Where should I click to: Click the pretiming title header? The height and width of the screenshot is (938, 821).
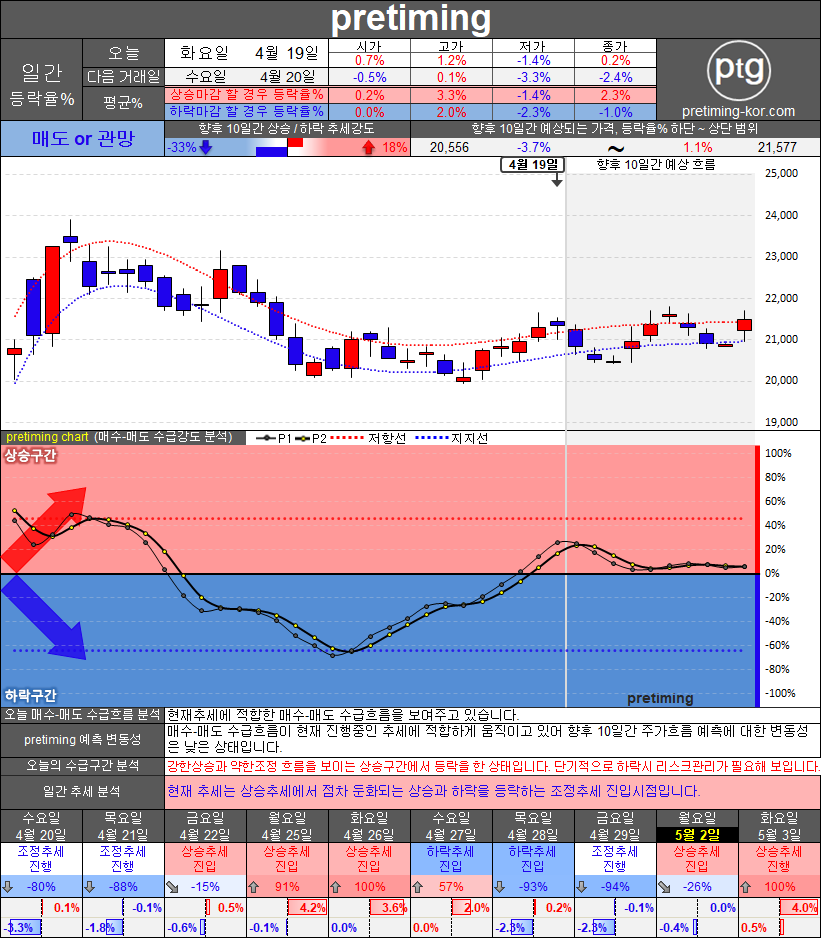(410, 19)
